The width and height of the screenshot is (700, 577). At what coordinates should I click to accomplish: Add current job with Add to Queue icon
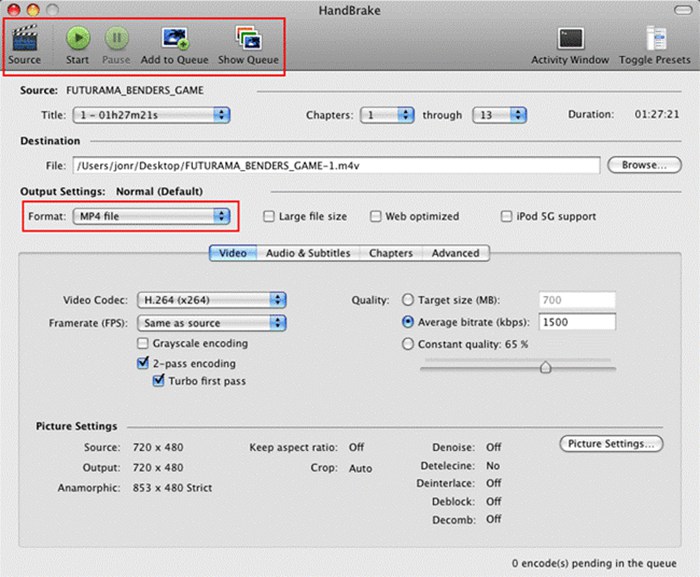tap(174, 39)
